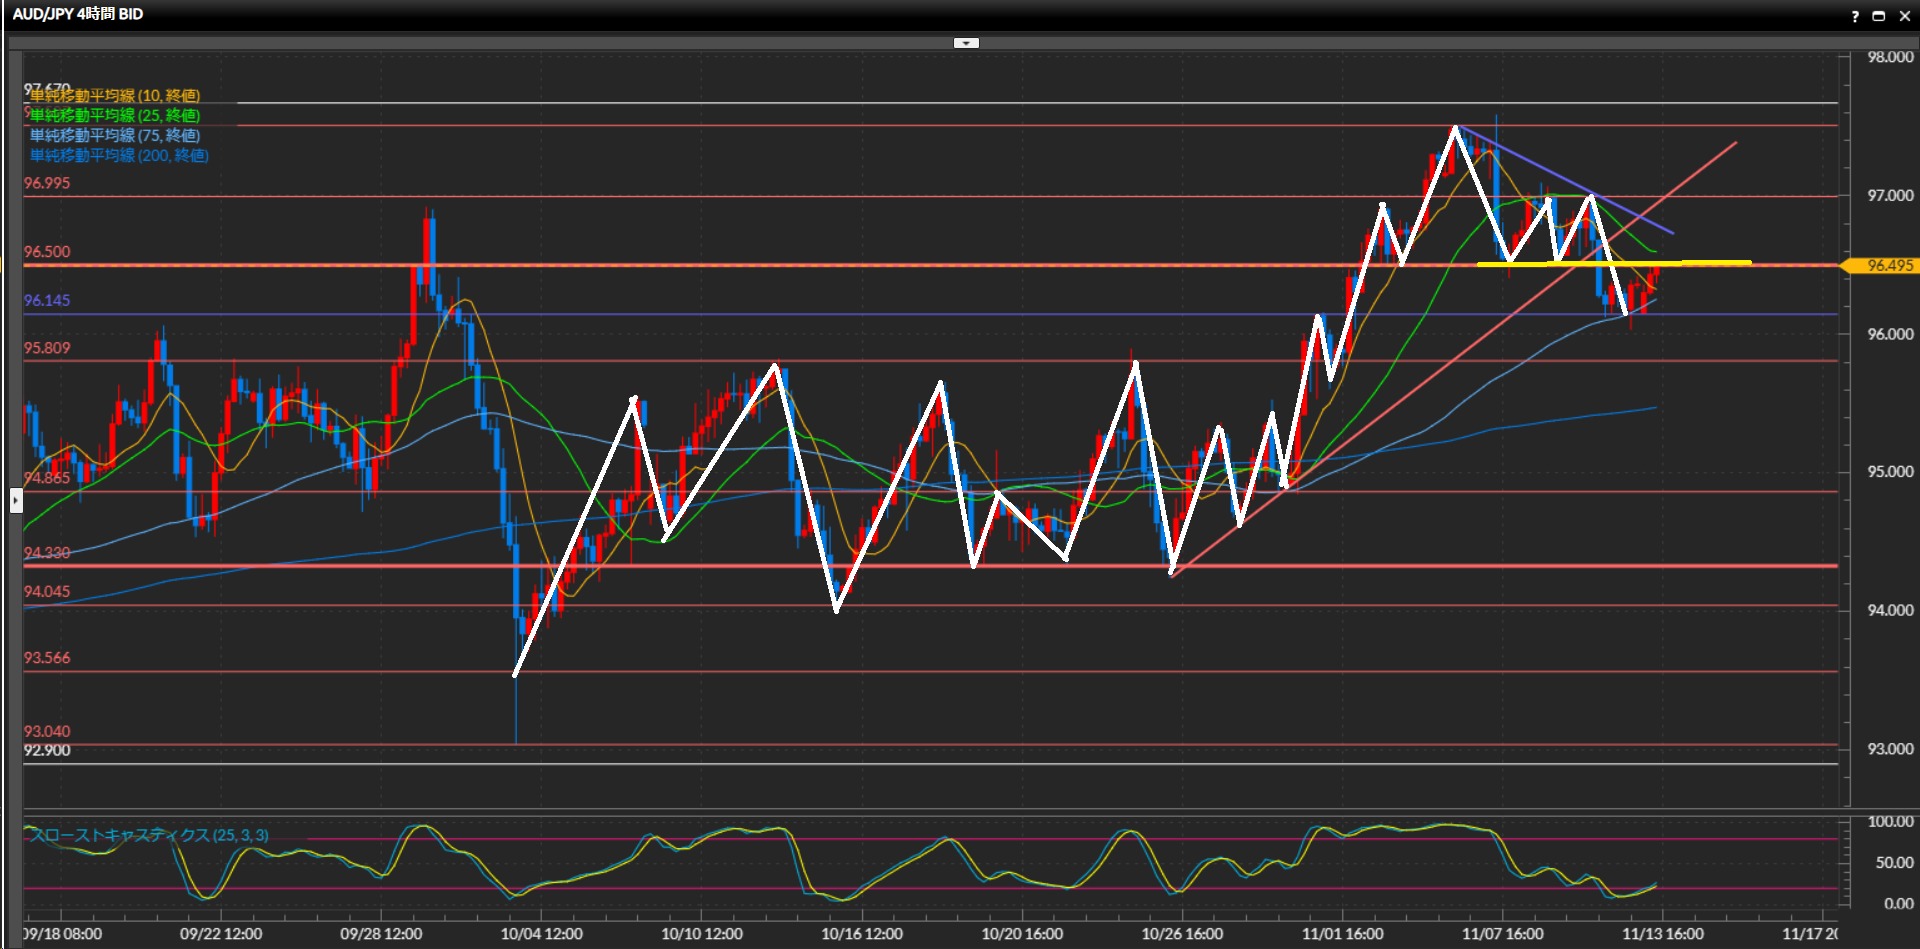This screenshot has height=949, width=1920.
Task: Select the 96.995 resistance line label
Action: coord(47,183)
